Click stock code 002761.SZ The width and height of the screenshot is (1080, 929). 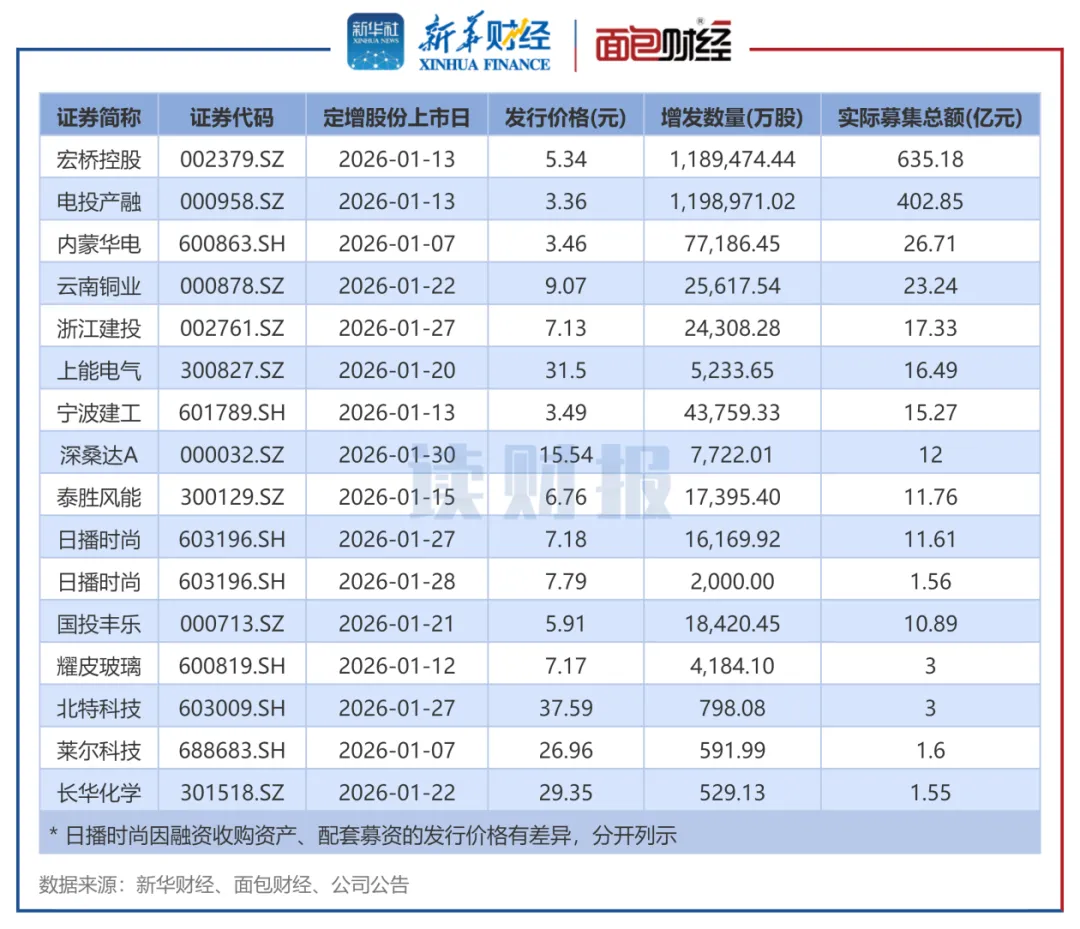[x=231, y=328]
